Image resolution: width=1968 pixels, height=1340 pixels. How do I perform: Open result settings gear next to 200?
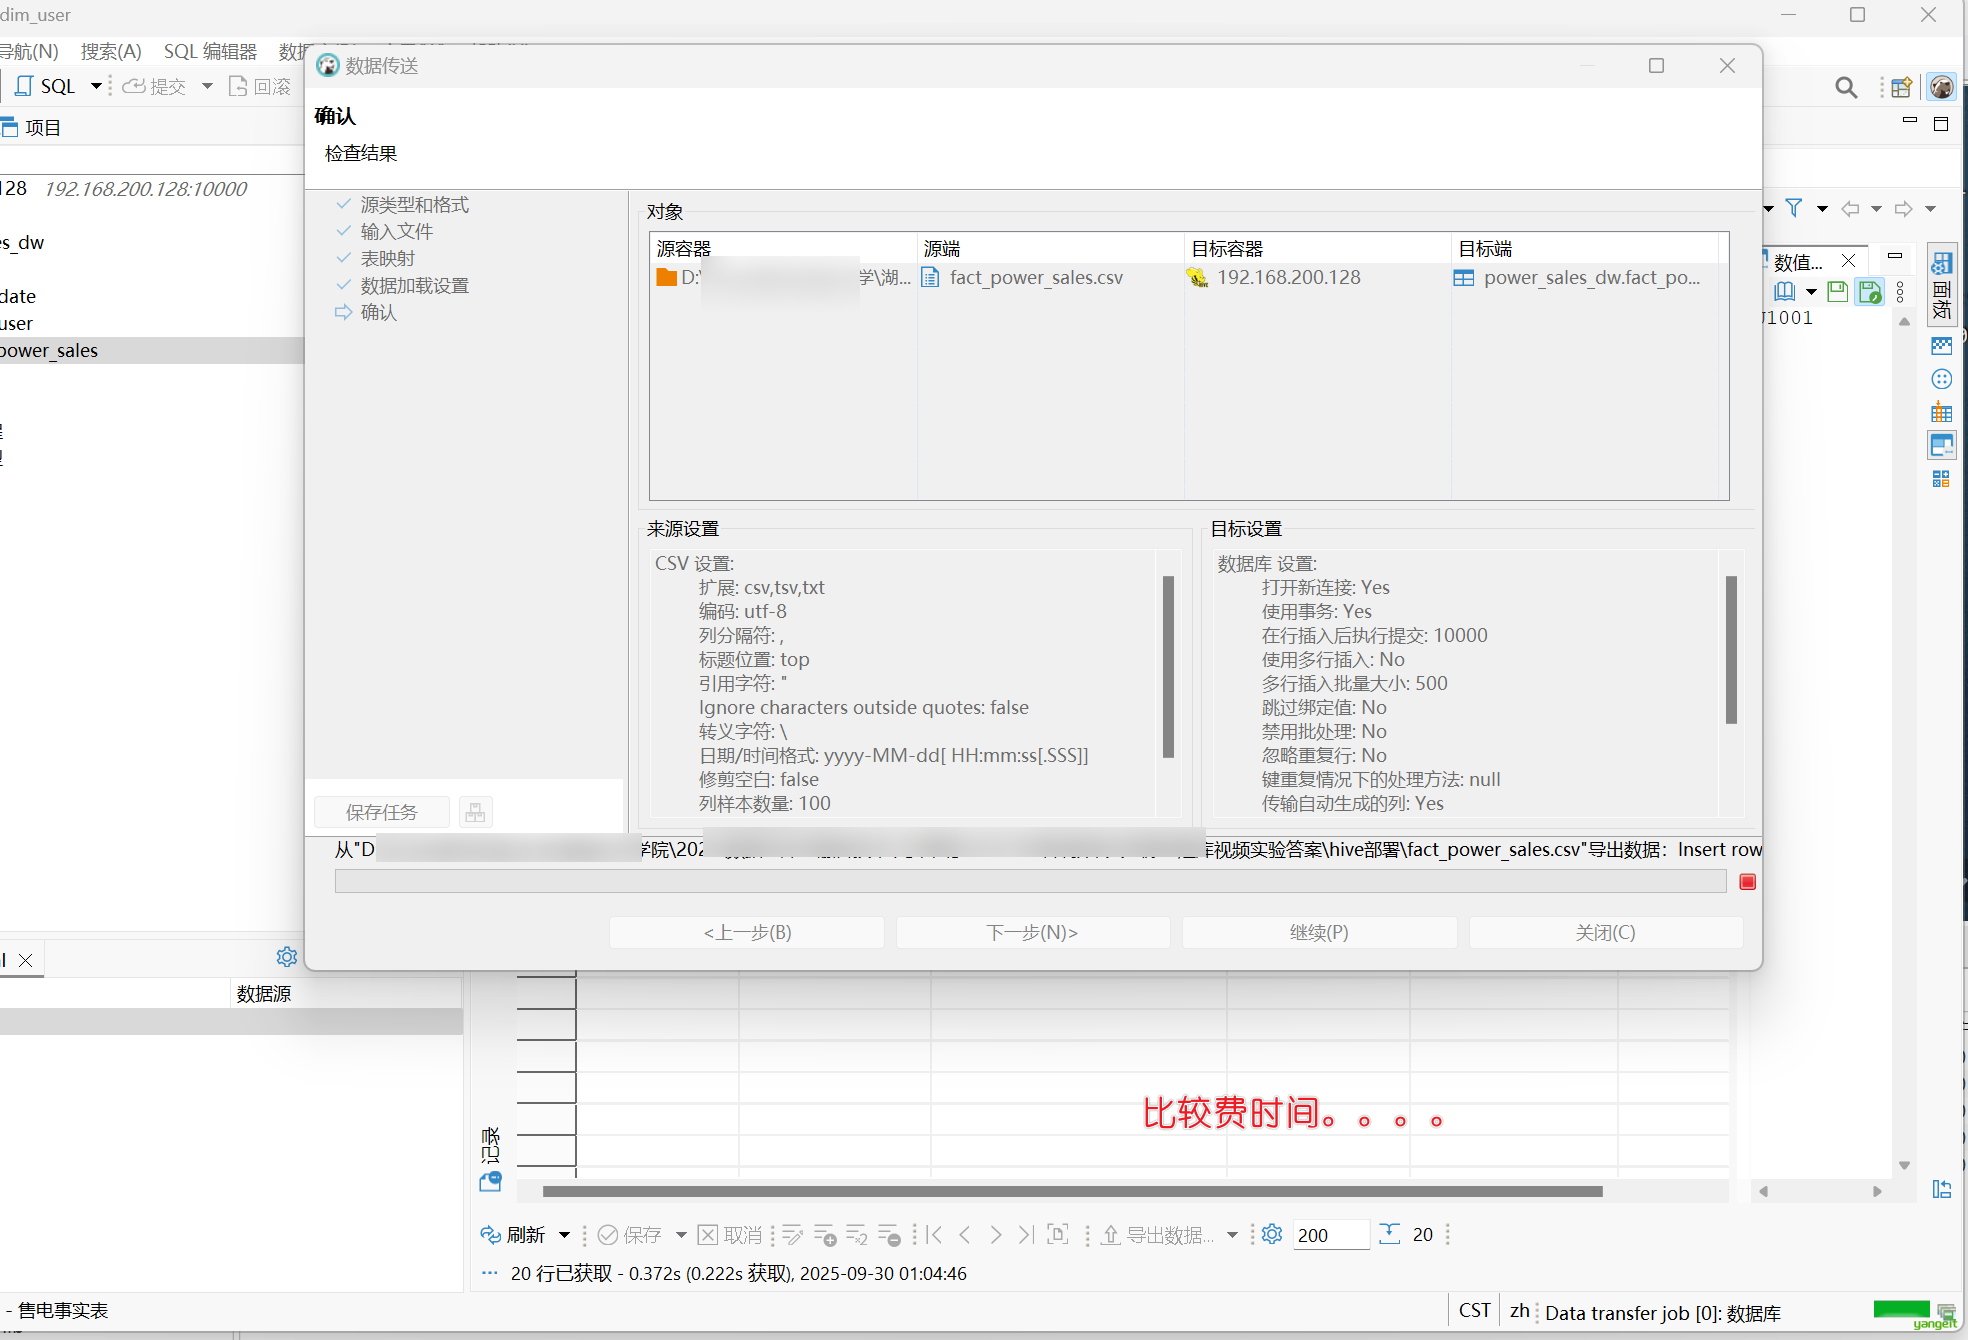[x=1271, y=1234]
